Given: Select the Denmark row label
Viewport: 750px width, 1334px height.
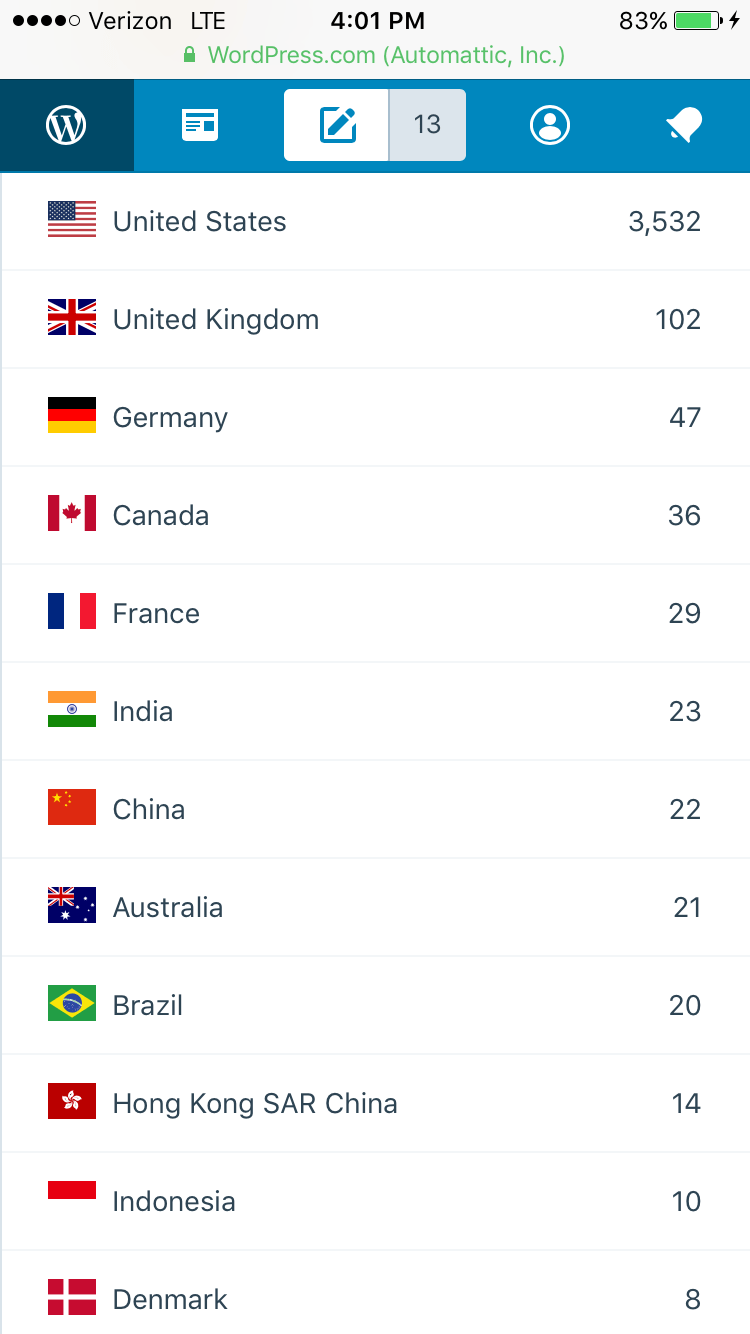Looking at the screenshot, I should (x=170, y=1299).
